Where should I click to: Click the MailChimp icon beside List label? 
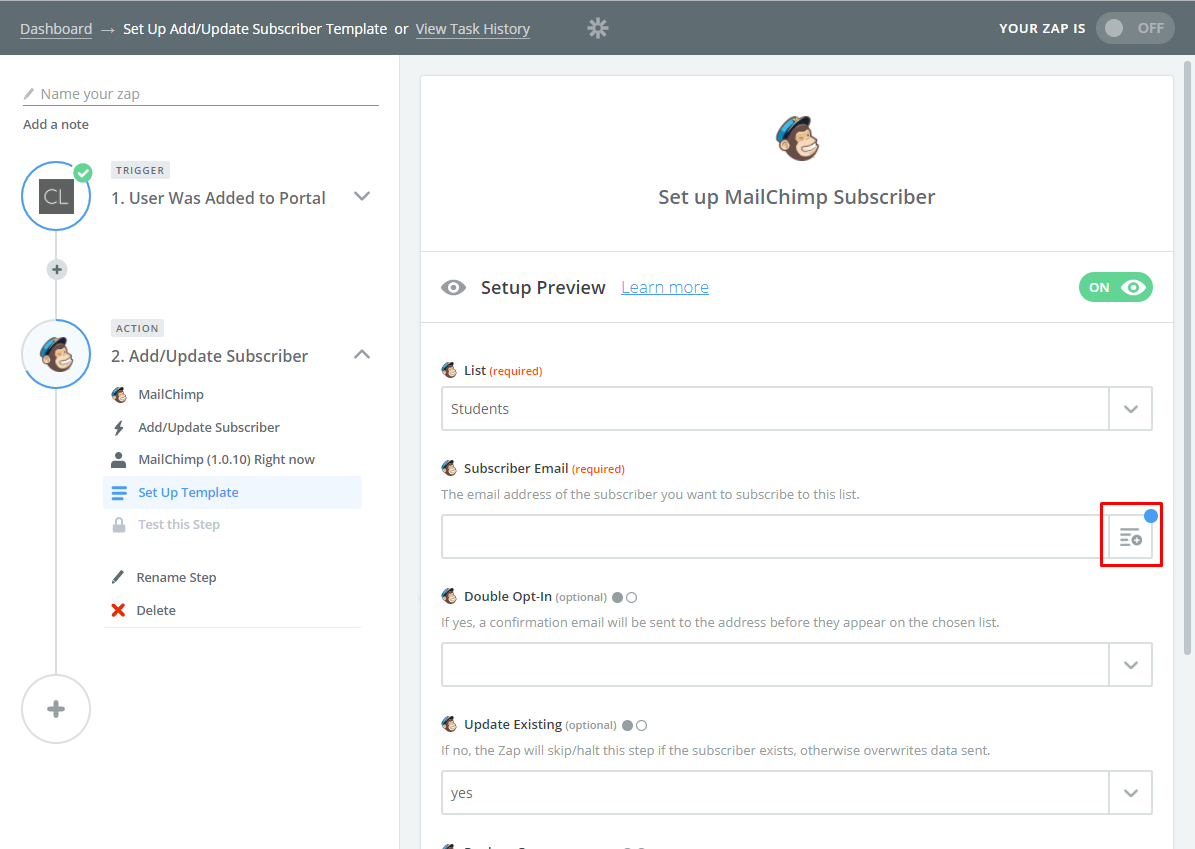click(450, 370)
